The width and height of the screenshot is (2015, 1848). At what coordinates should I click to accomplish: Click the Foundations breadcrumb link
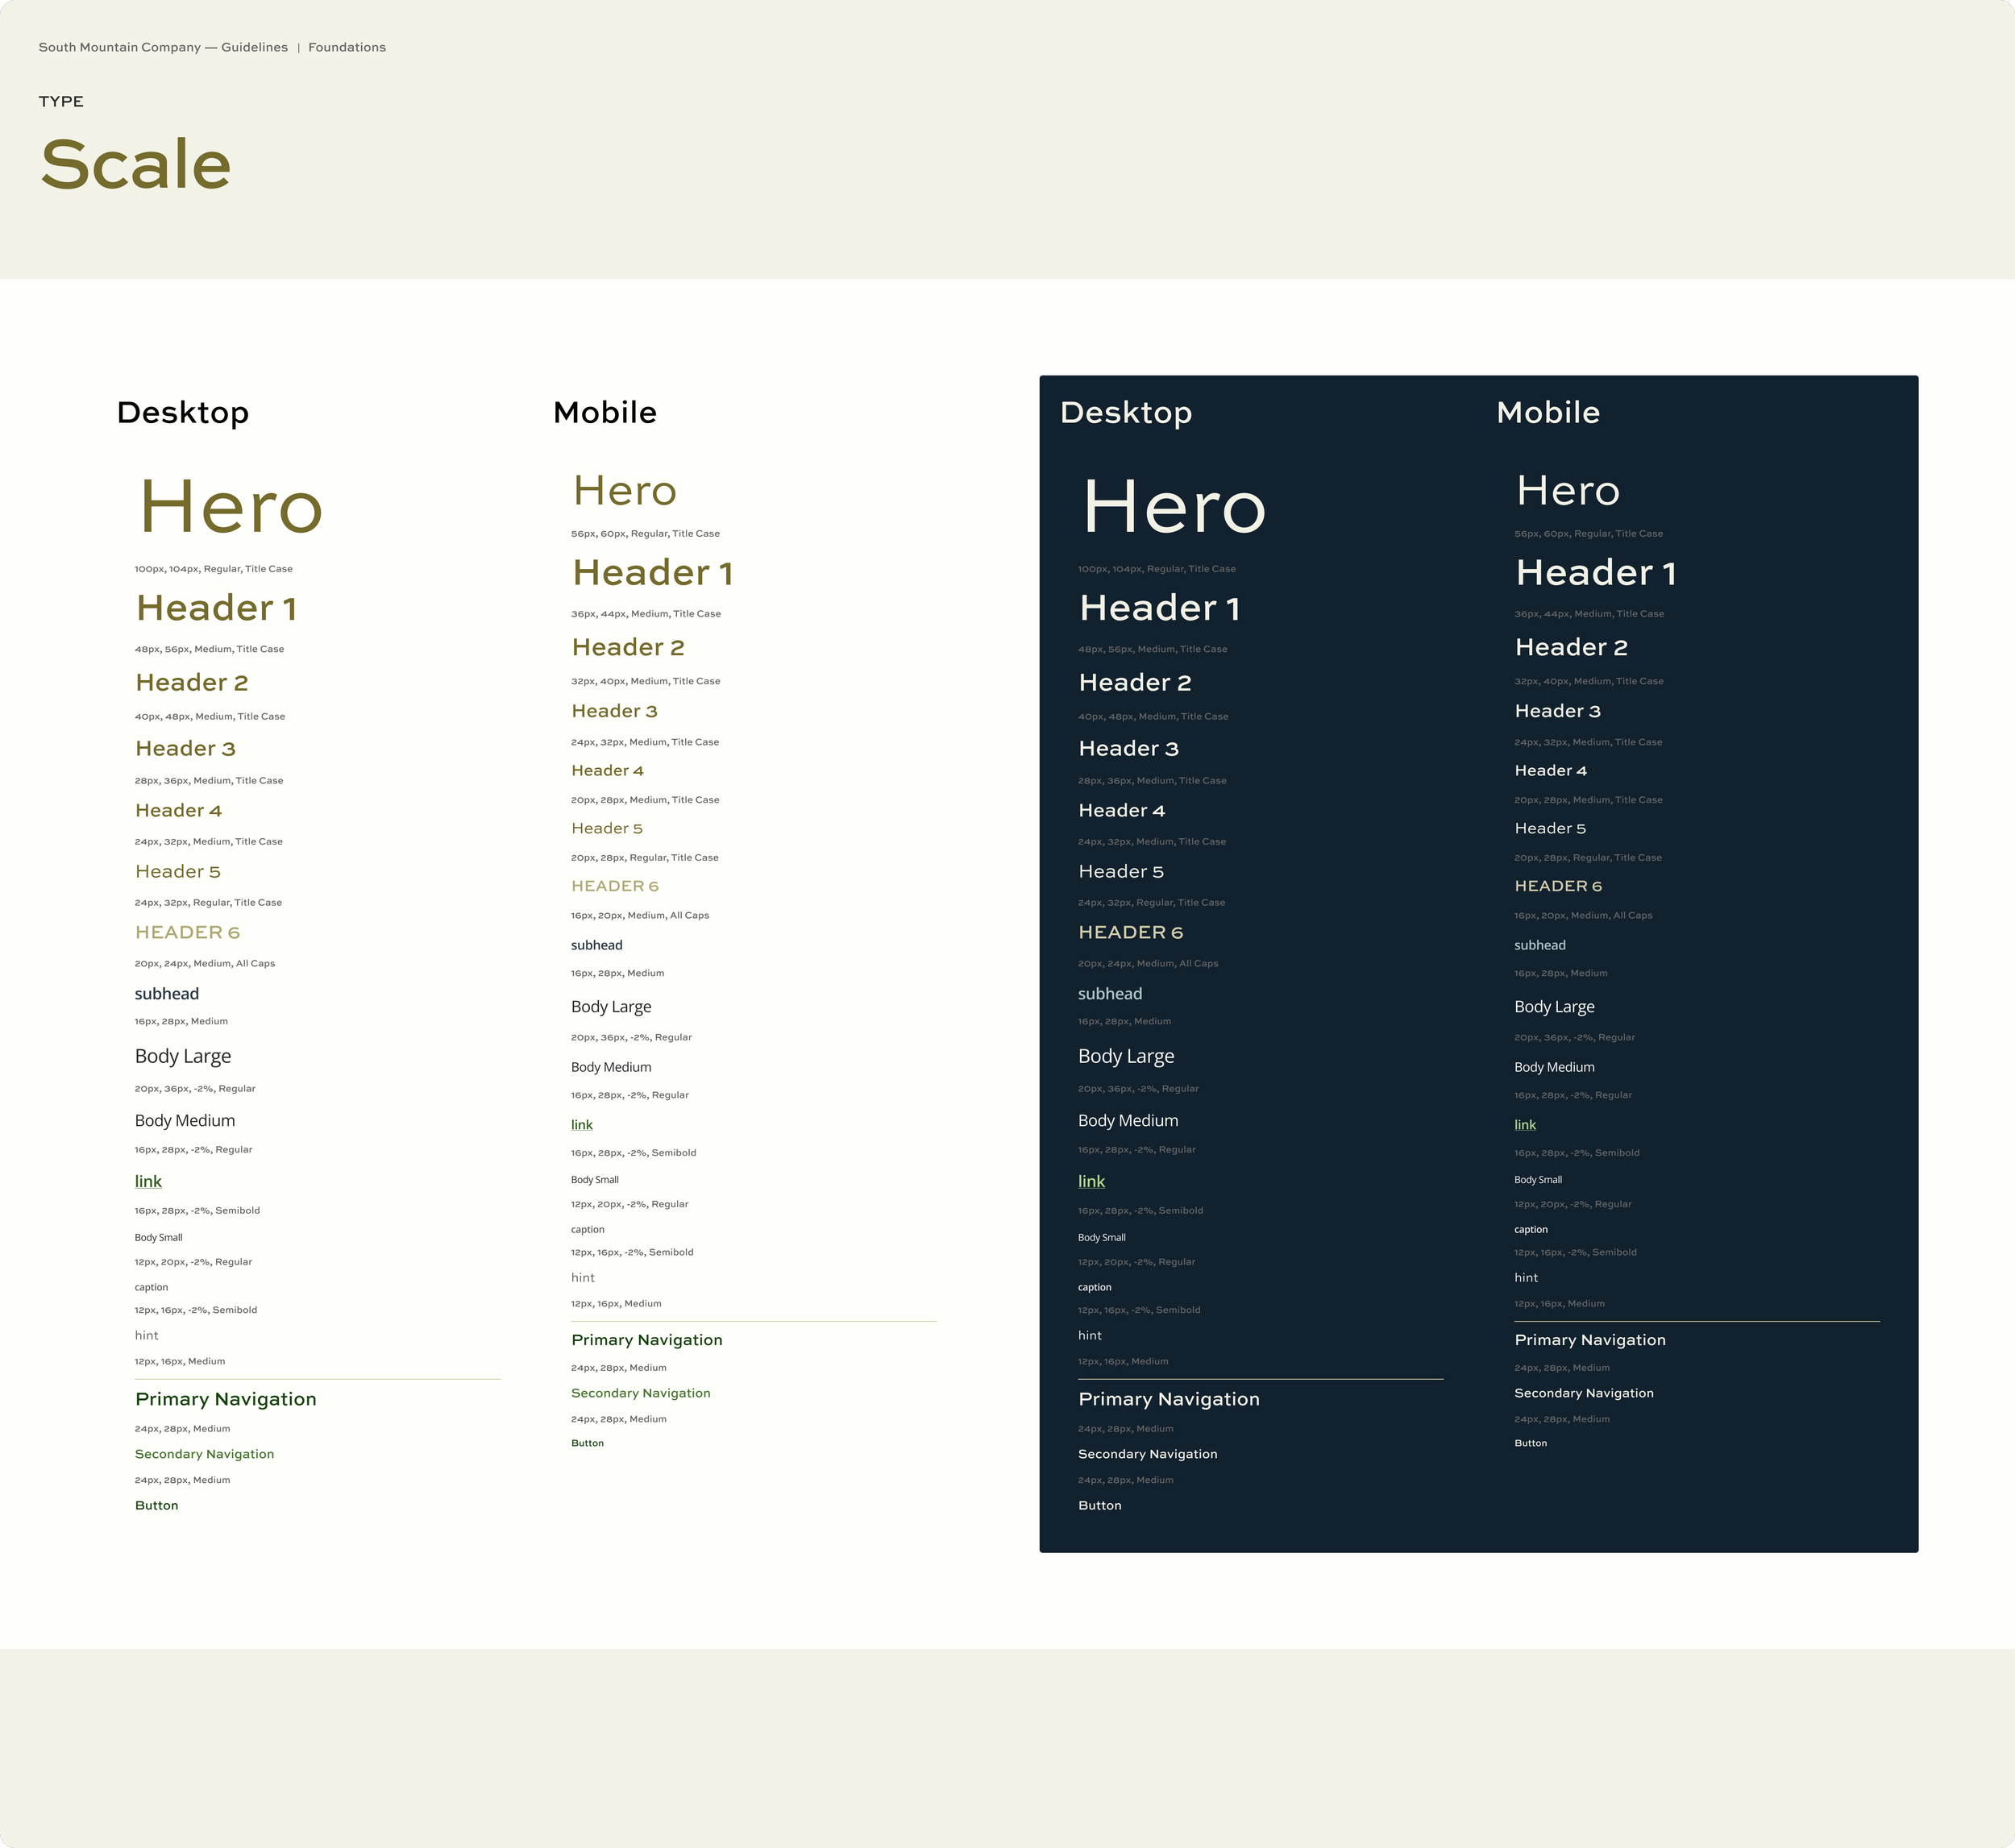click(346, 47)
